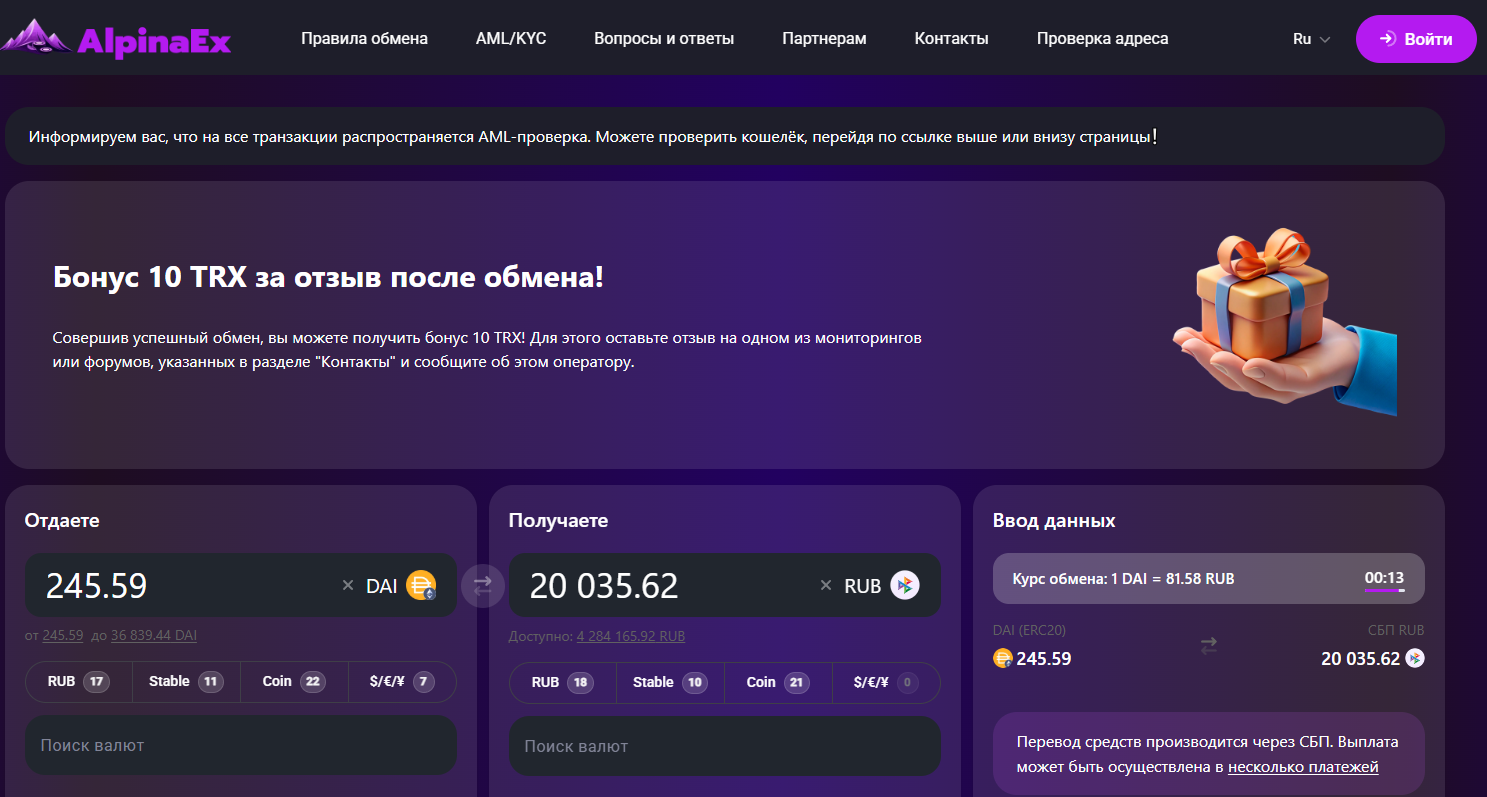The height and width of the screenshot is (797, 1487).
Task: Clear the Получаете amount with the X icon
Action: 826,586
